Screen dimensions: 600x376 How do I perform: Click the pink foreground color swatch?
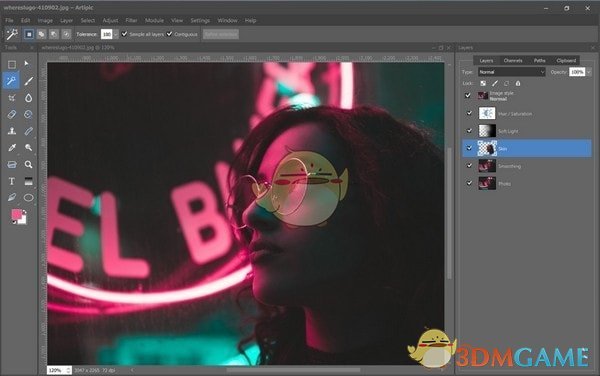(x=16, y=214)
